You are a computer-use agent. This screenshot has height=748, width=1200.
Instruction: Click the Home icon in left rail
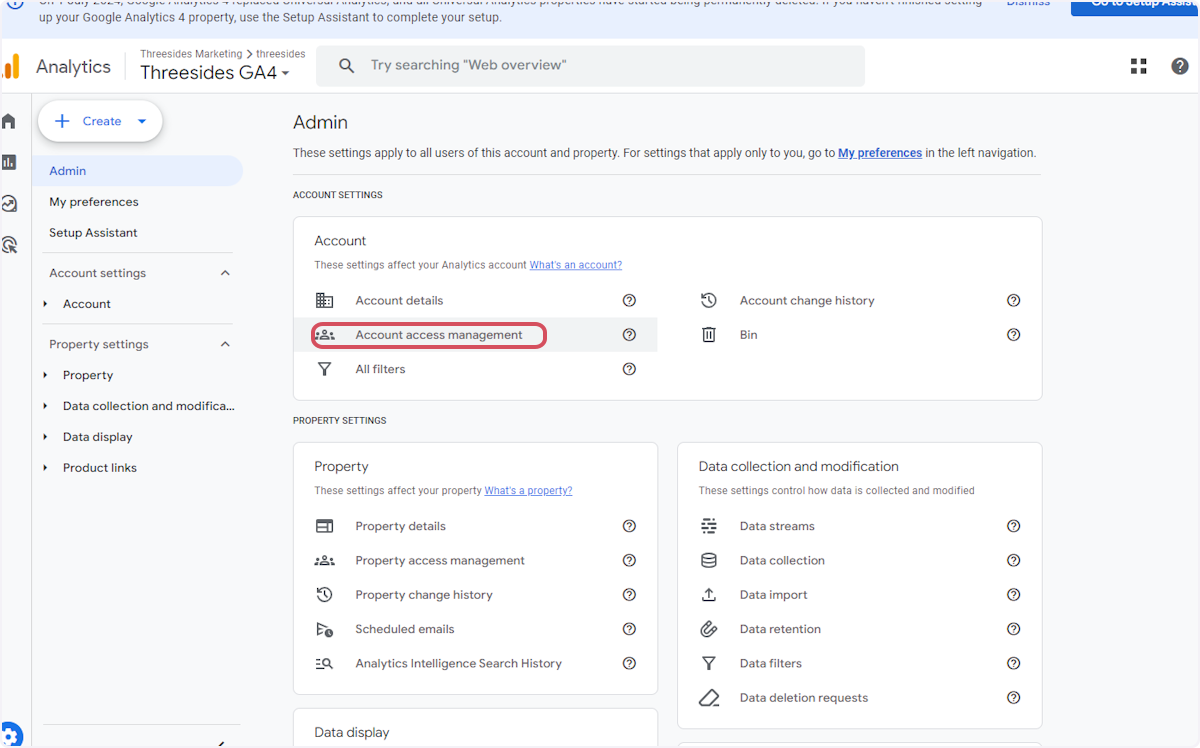point(9,121)
